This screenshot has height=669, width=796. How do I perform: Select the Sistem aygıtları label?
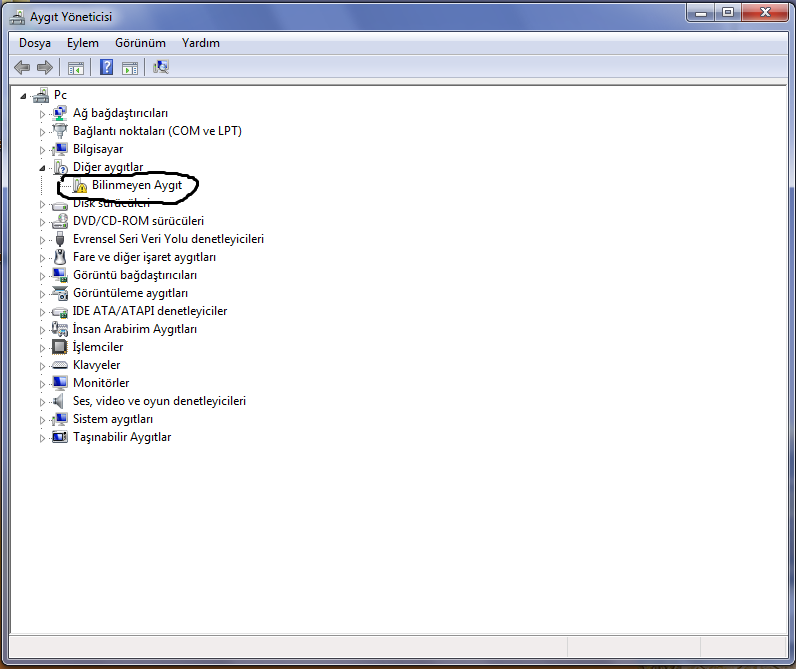click(x=113, y=419)
